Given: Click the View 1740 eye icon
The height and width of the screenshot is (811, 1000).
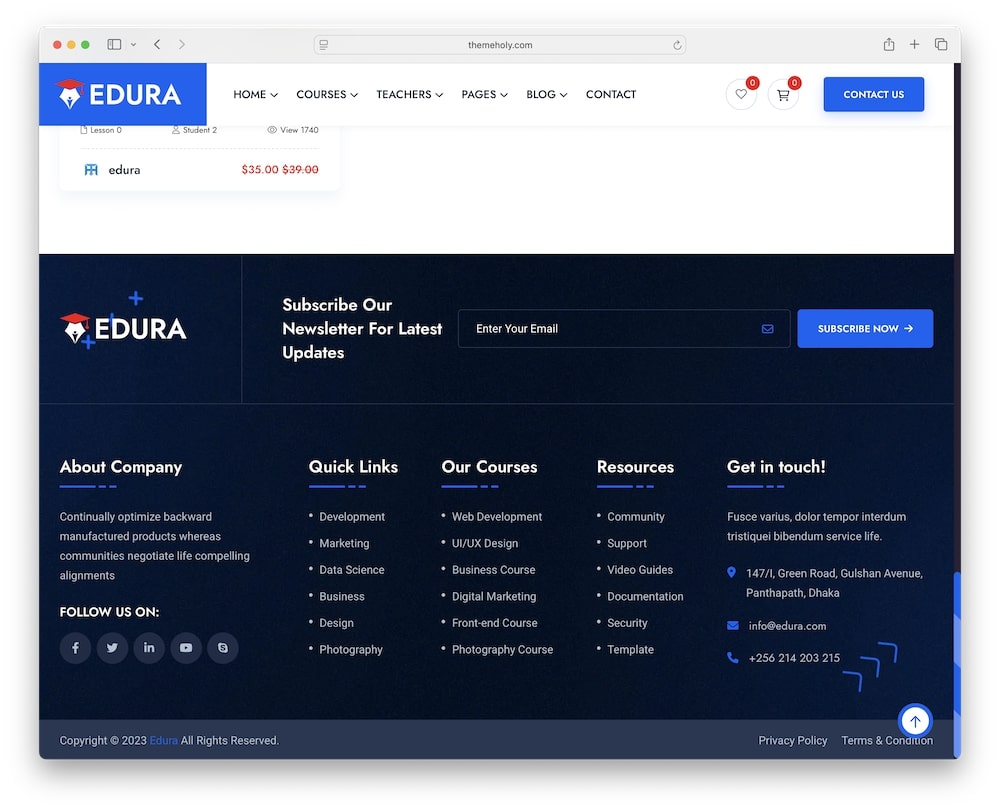Looking at the screenshot, I should (272, 130).
